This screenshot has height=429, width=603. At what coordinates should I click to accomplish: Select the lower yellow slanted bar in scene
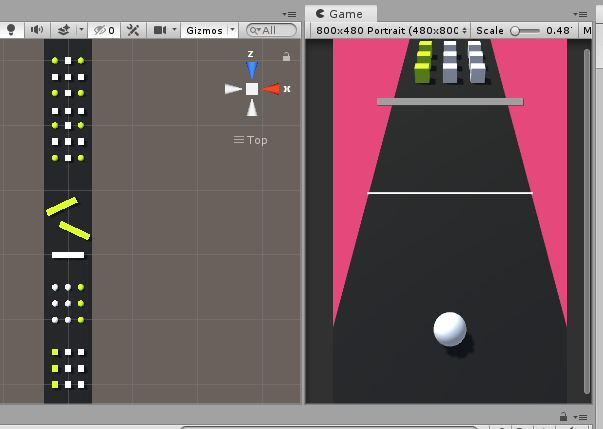click(75, 231)
